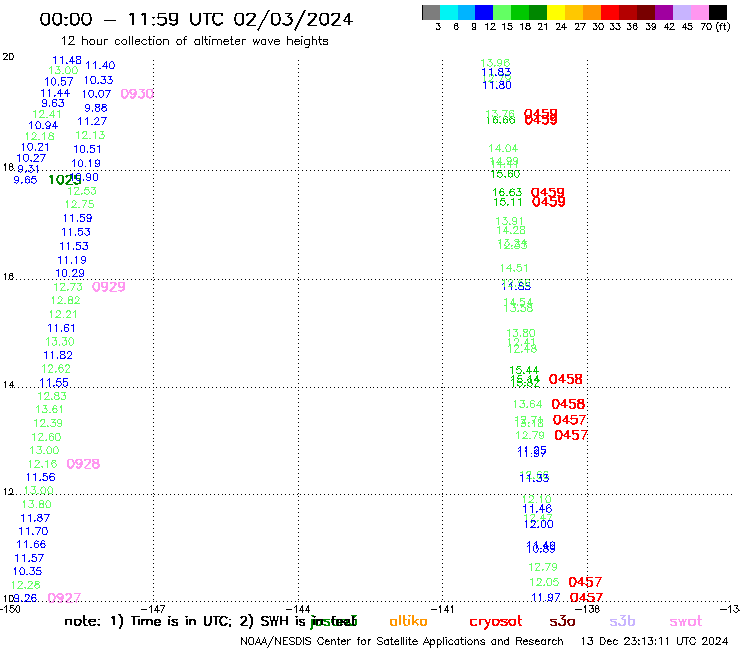Click the '13 Dec 23:13:11 UTC 2024' timestamp

coord(654,641)
